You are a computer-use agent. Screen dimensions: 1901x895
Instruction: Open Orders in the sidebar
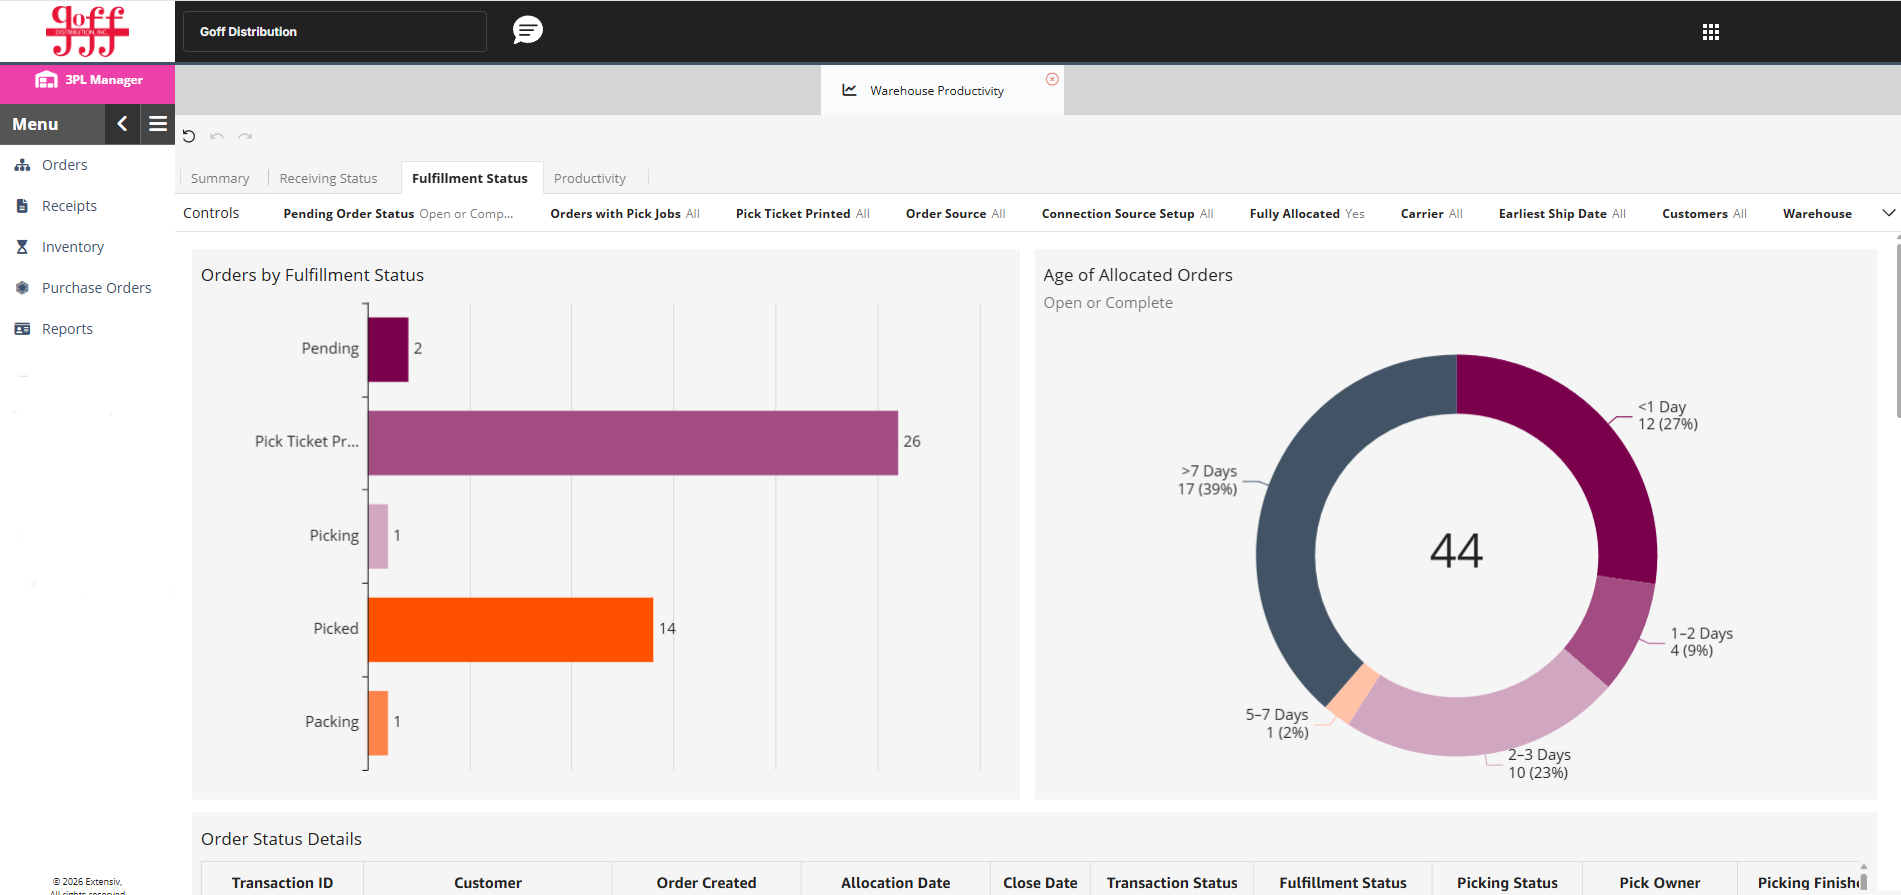tap(64, 165)
